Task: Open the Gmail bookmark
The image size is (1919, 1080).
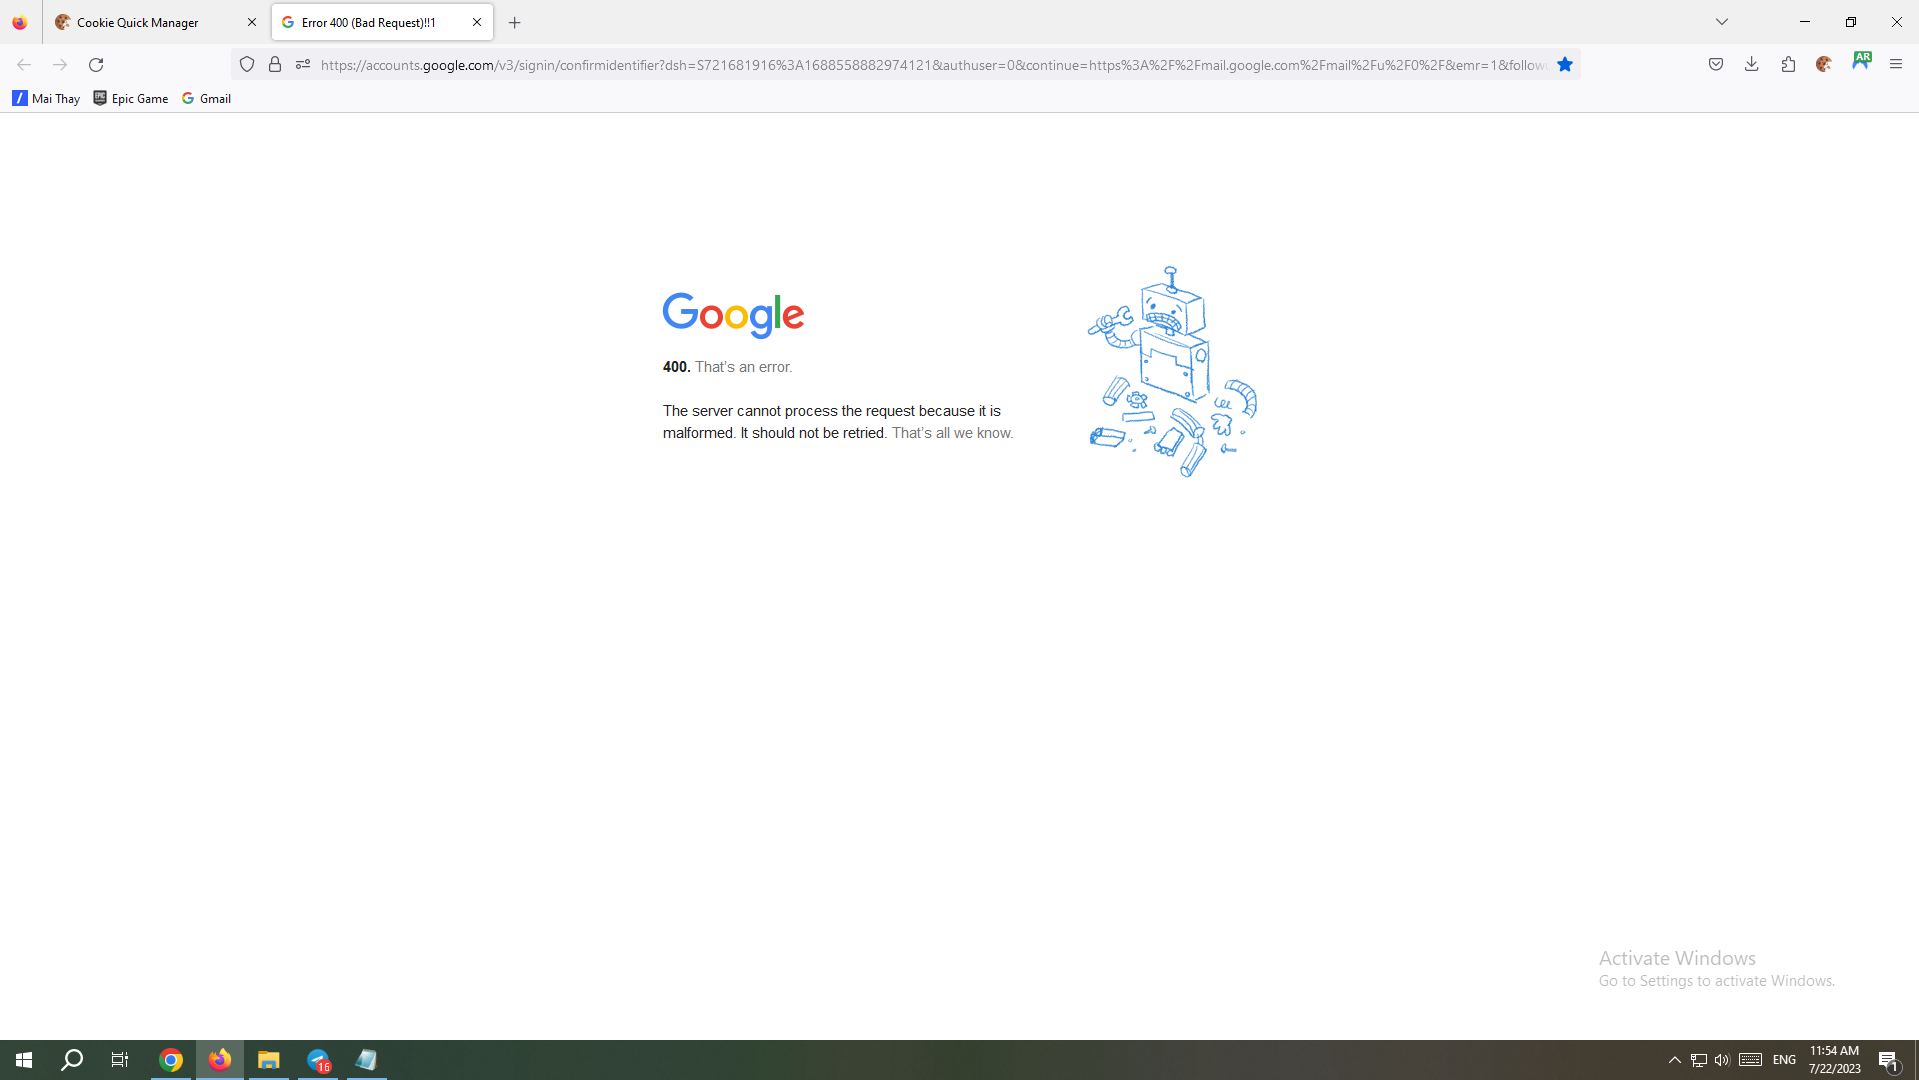Action: coord(207,98)
